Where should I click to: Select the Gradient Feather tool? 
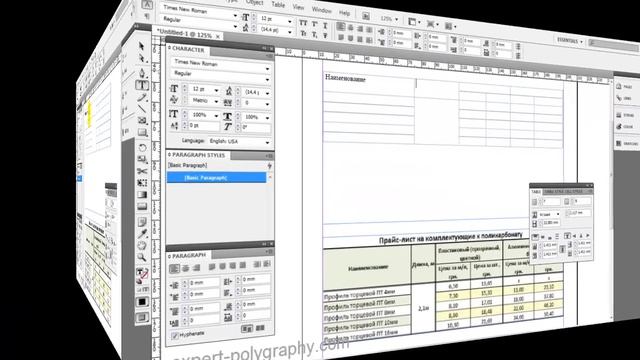pos(142,207)
